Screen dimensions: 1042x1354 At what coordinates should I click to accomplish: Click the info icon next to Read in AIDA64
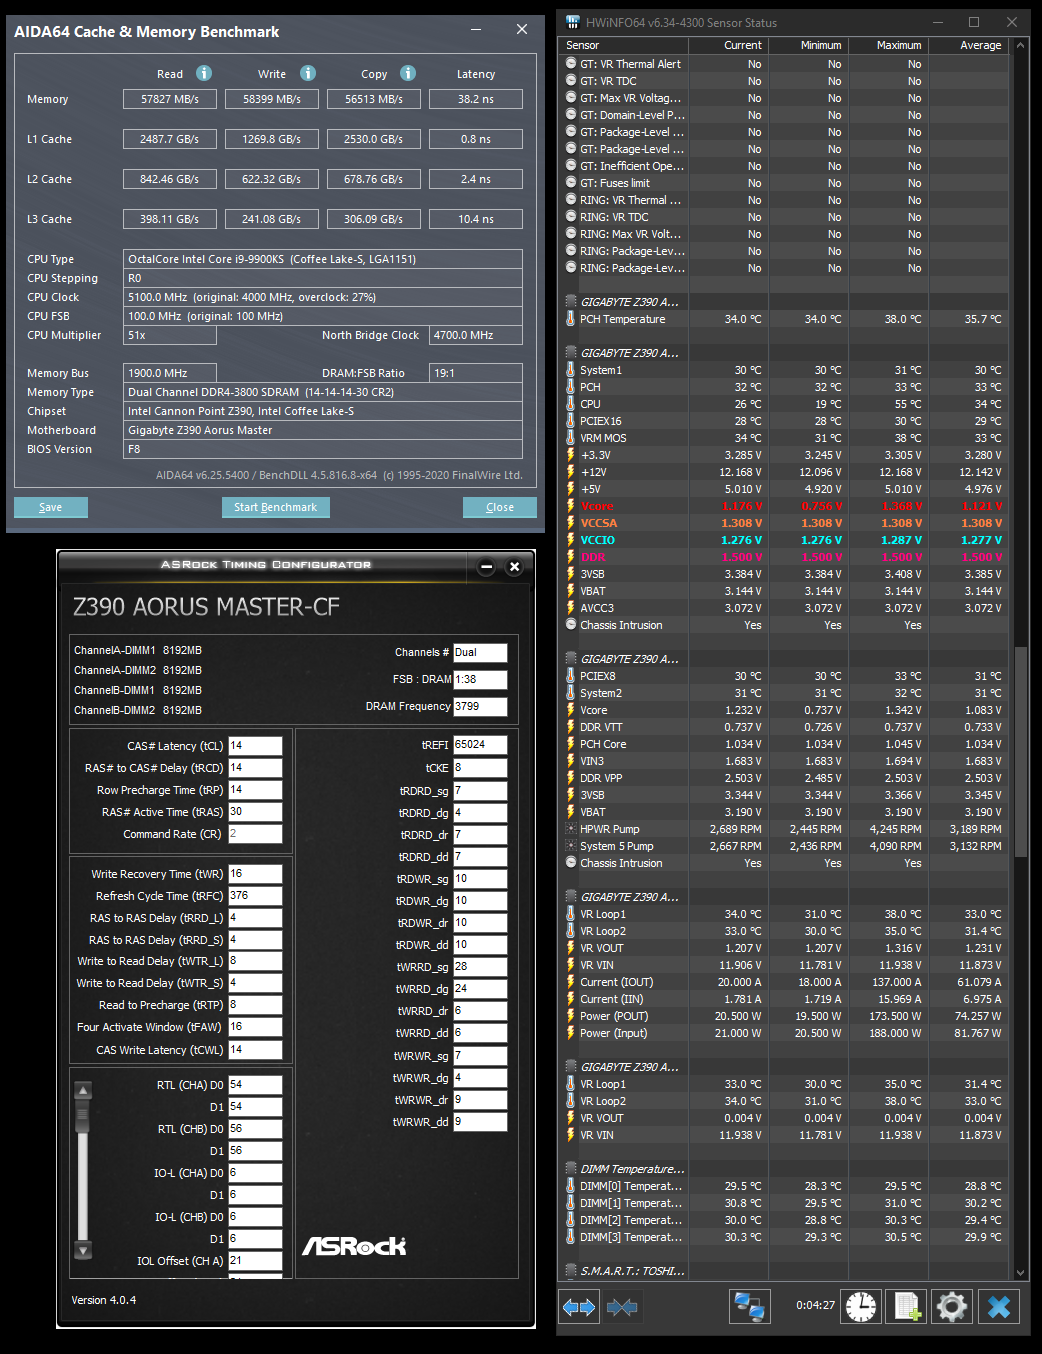pyautogui.click(x=204, y=73)
